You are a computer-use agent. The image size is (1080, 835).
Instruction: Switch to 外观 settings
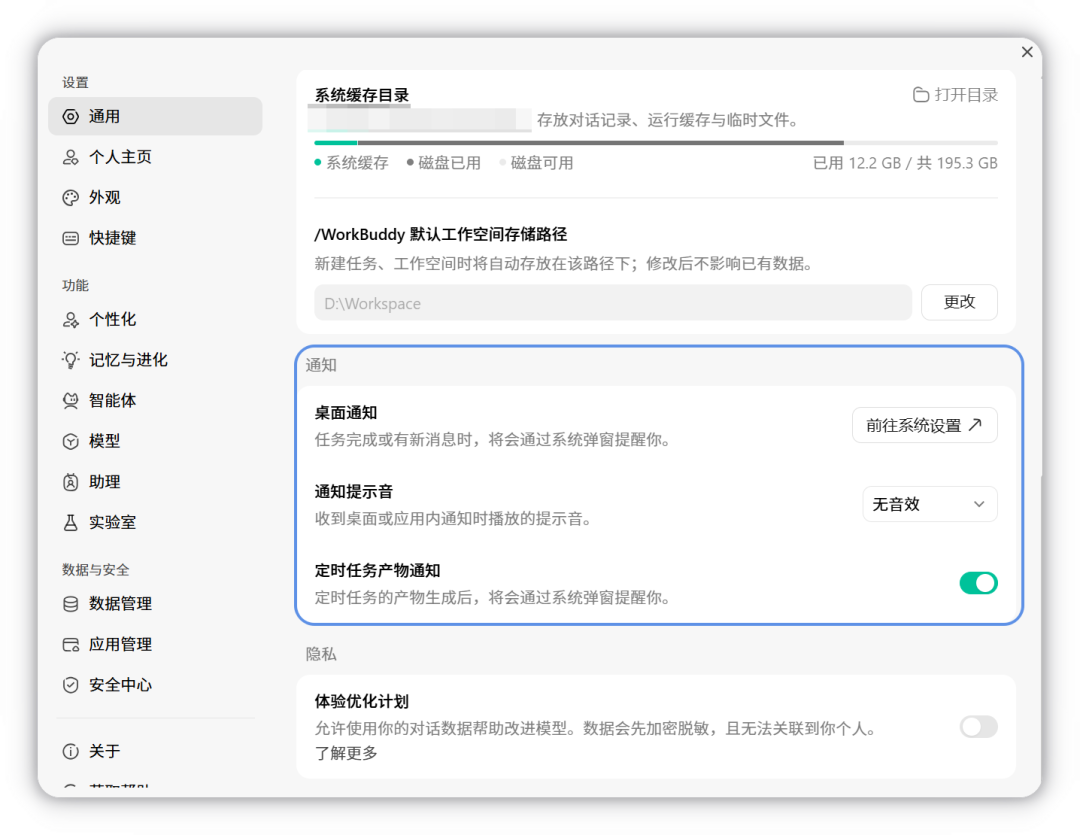click(155, 198)
